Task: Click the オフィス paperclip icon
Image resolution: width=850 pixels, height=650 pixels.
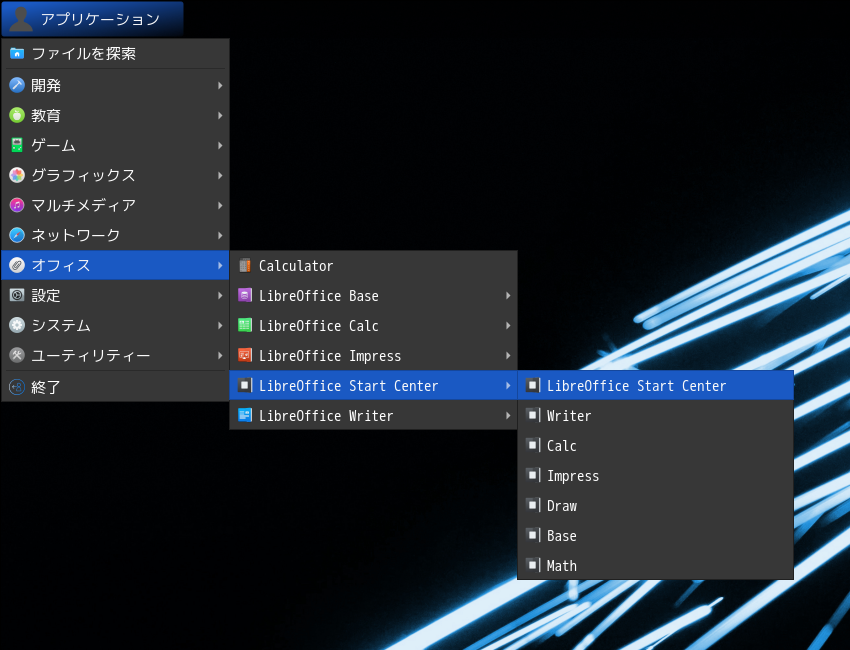Action: click(17, 265)
